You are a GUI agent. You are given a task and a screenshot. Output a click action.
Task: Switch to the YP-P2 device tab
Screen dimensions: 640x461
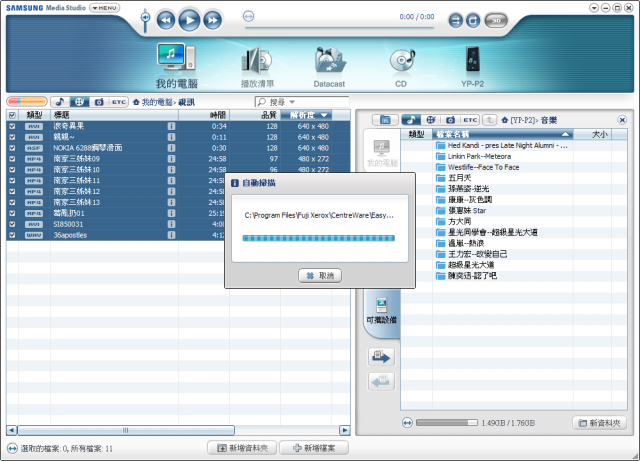(473, 67)
